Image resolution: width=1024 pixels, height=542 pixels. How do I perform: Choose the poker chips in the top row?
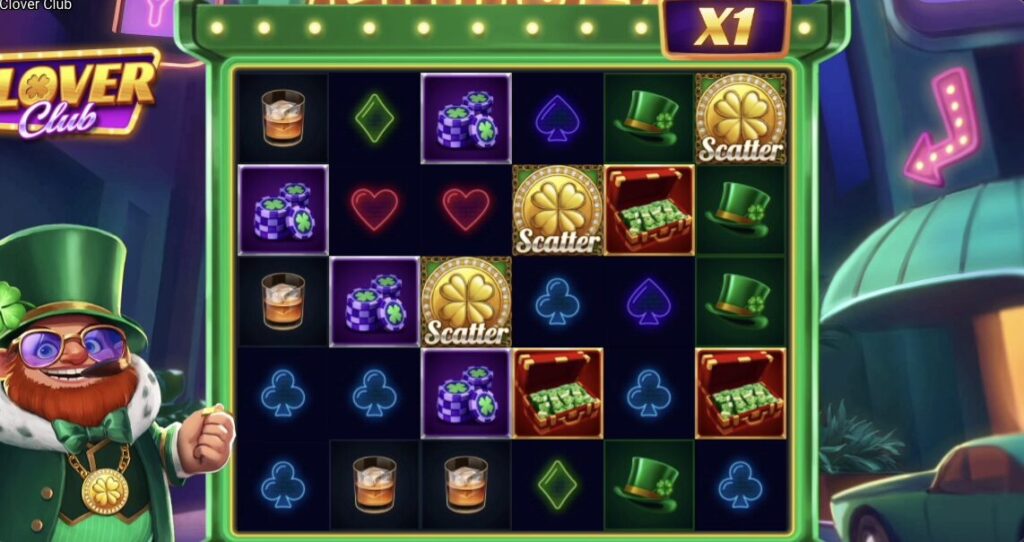tap(466, 118)
